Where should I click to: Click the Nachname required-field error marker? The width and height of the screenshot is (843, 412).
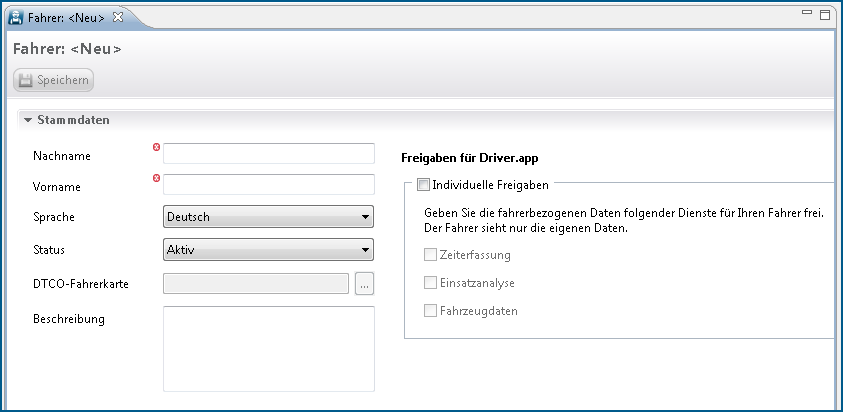click(x=156, y=148)
